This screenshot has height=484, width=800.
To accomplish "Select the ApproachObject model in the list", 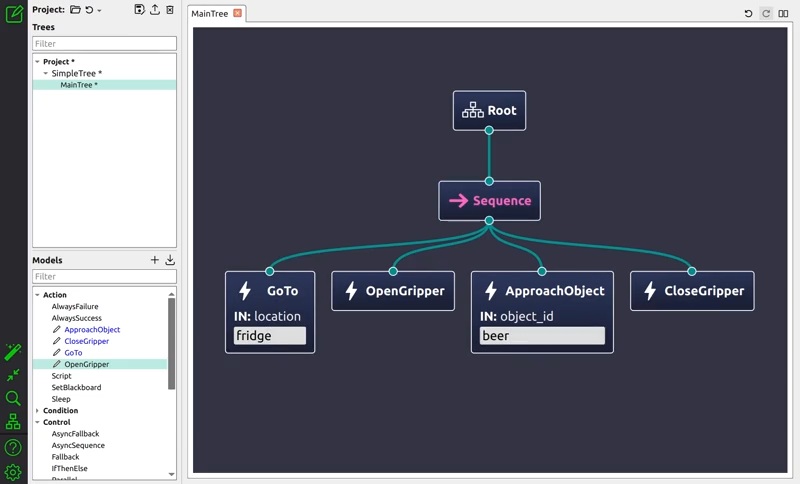I will coord(92,330).
